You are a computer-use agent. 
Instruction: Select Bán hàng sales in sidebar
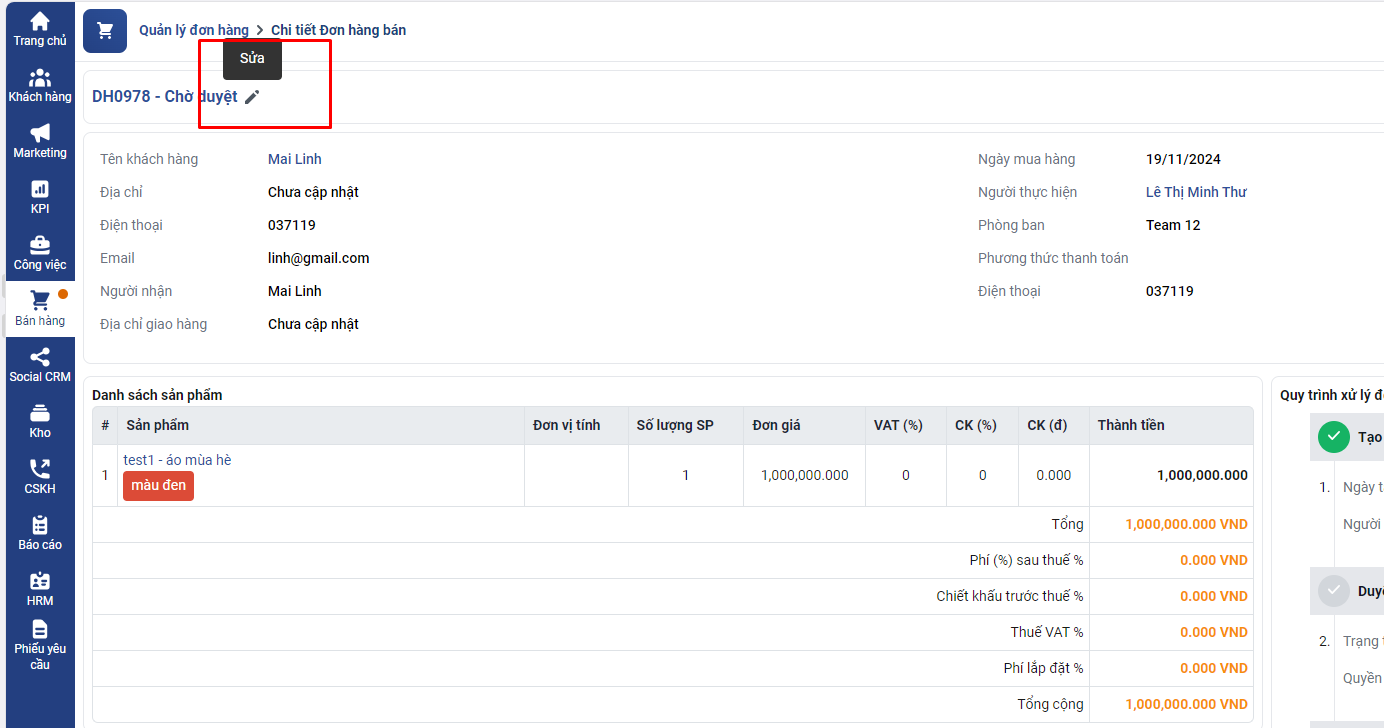coord(40,309)
